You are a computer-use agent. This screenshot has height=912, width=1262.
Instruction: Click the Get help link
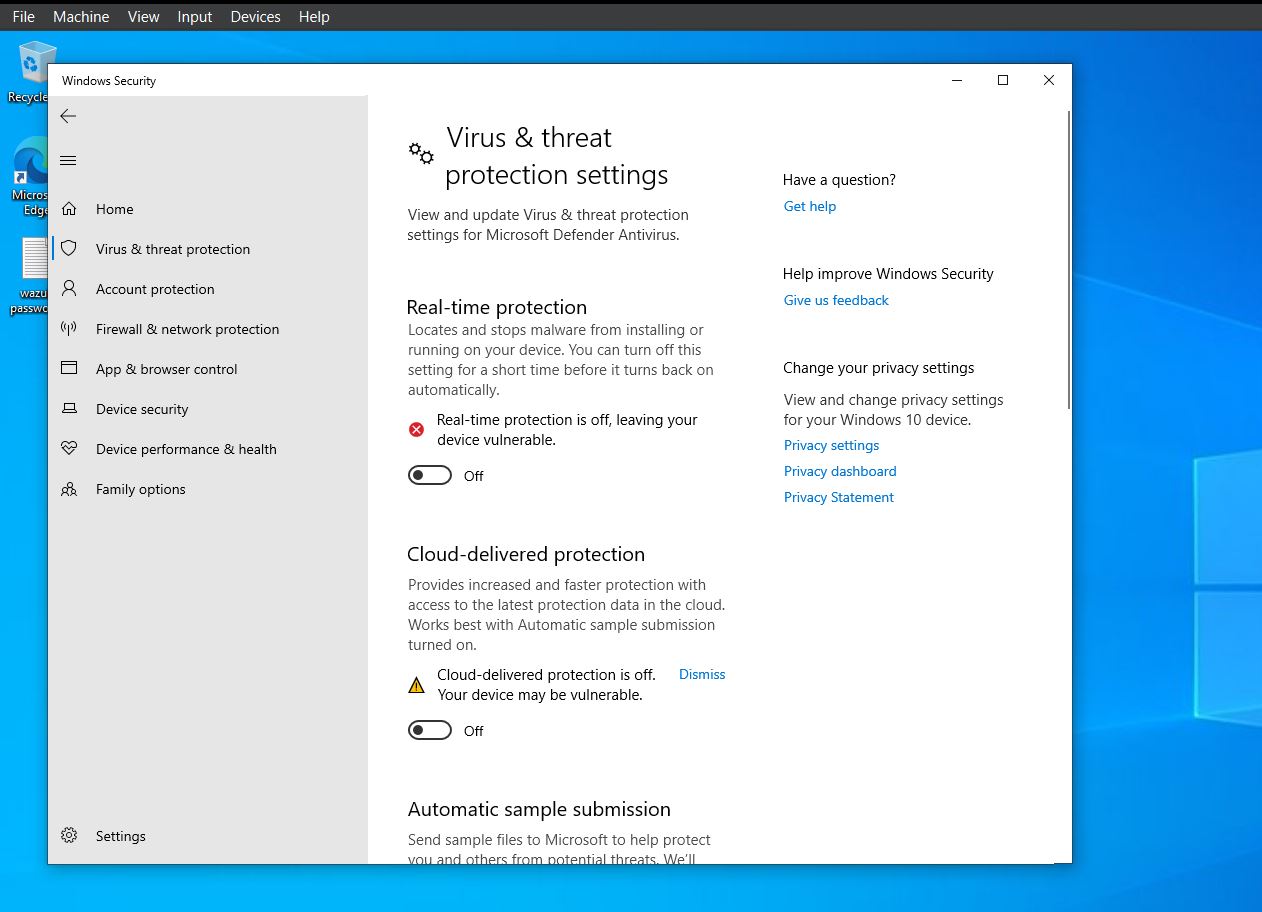point(810,206)
